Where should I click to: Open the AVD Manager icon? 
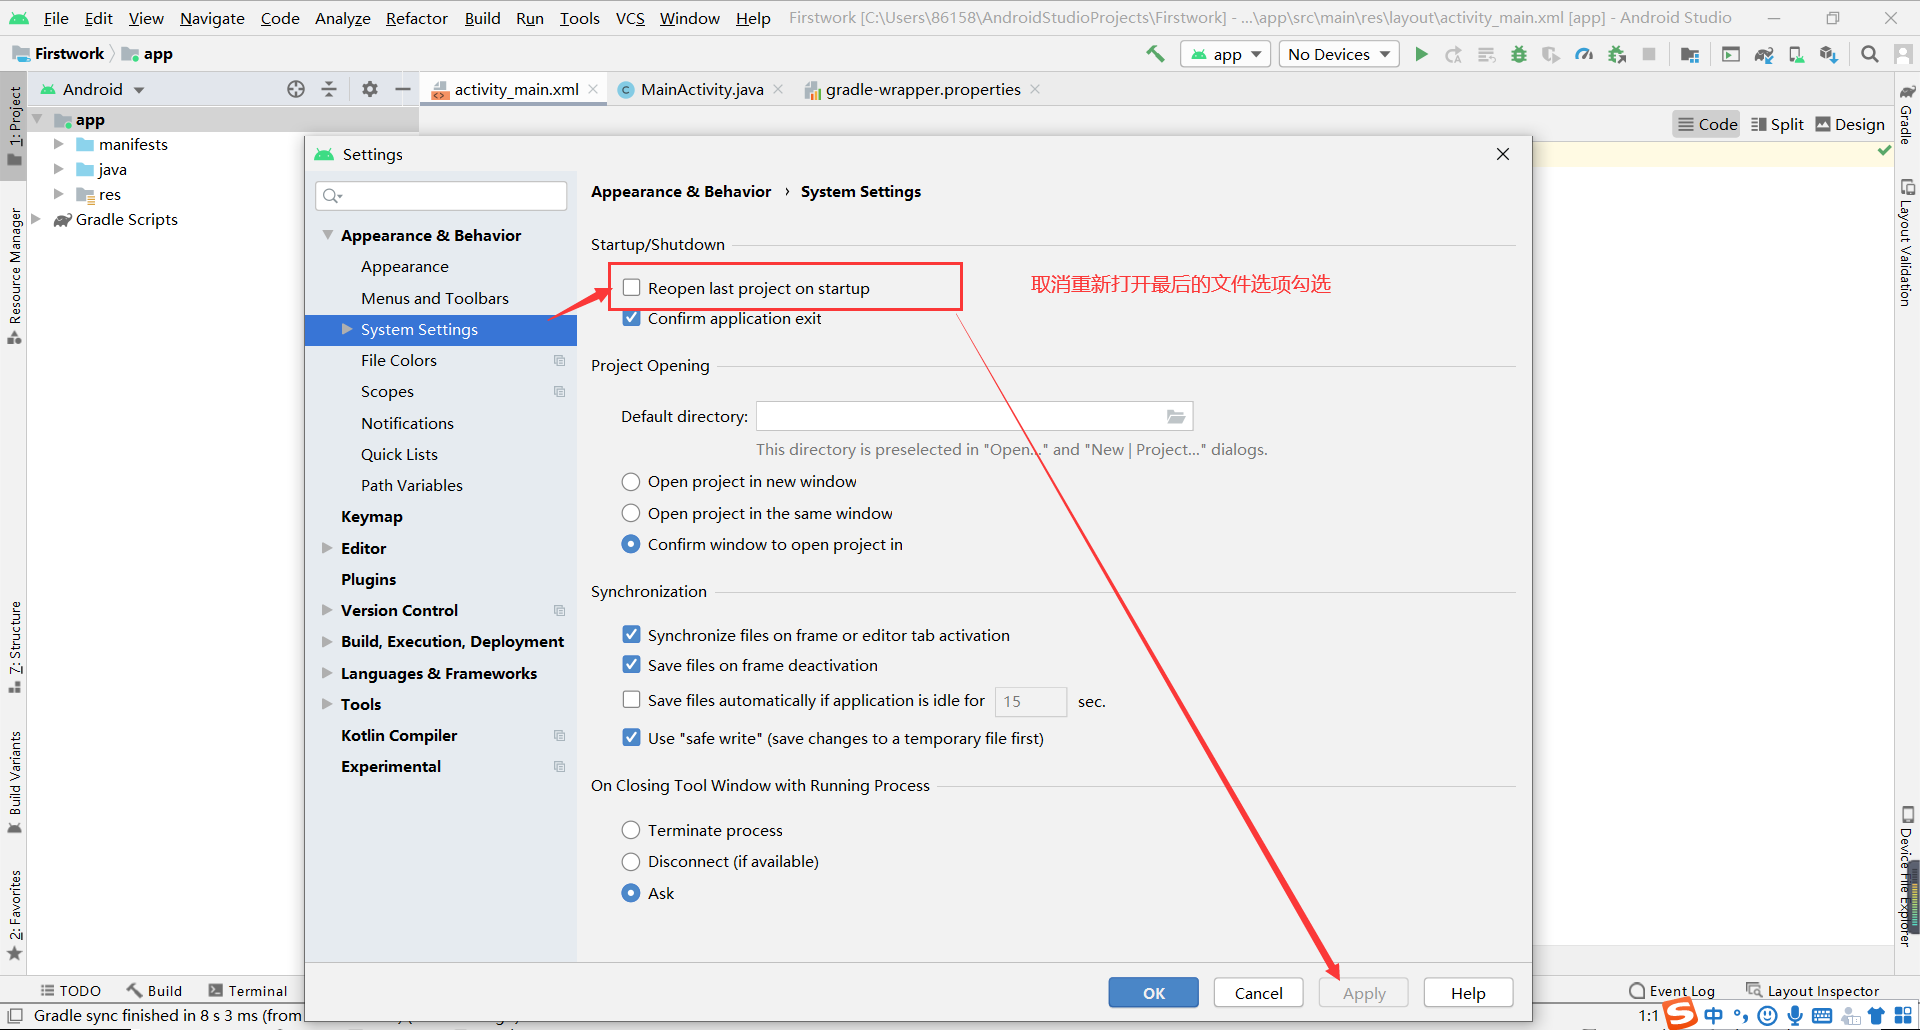[x=1796, y=54]
